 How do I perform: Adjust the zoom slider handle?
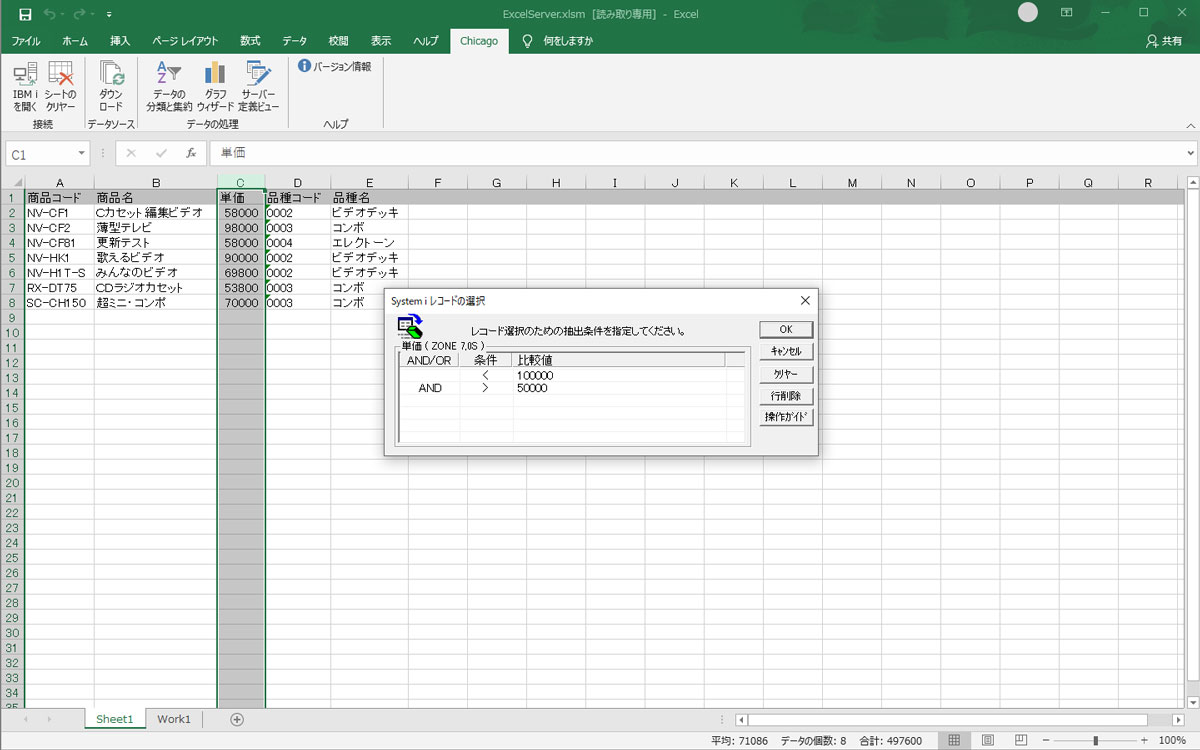pos(1096,740)
